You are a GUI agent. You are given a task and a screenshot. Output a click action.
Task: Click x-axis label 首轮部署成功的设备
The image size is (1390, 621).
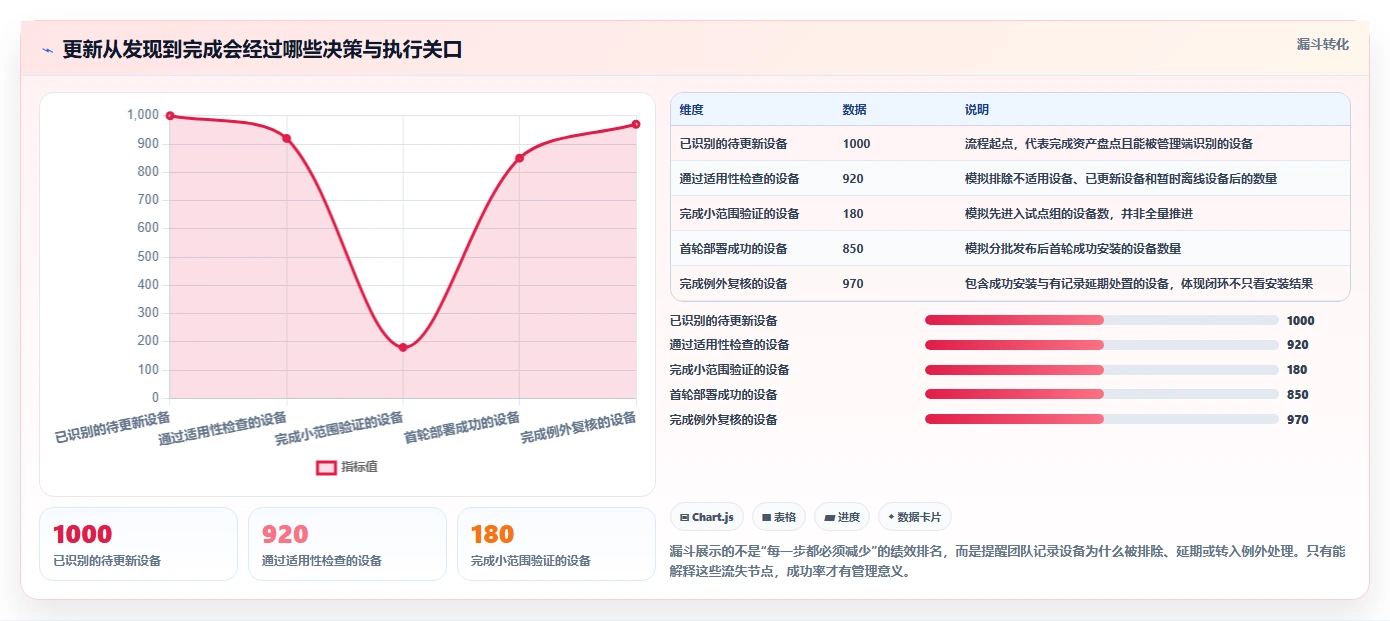click(x=462, y=429)
